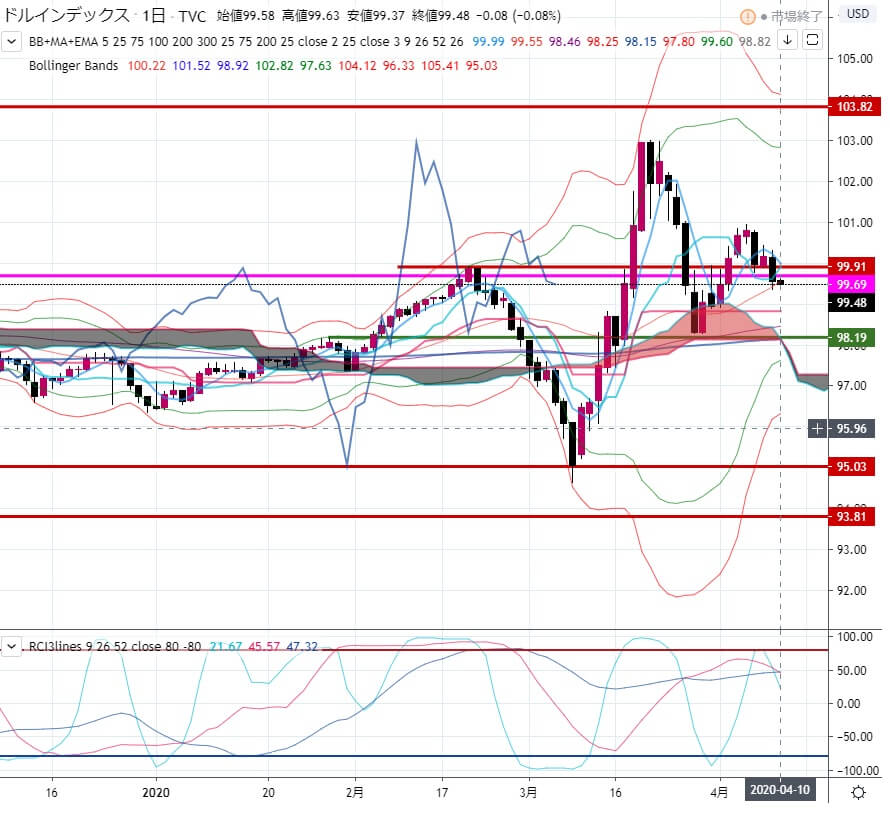Click the BB+MA+EMA indicator title
890x814 pixels.
tap(63, 41)
